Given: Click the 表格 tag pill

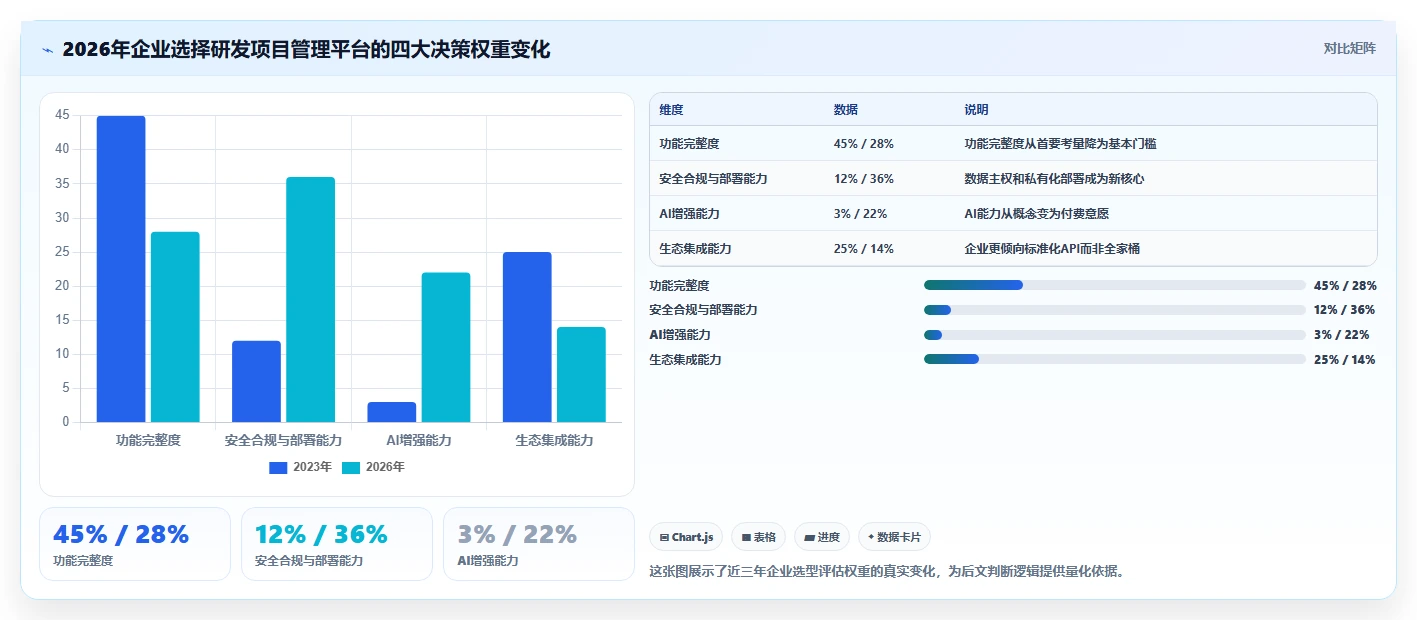Looking at the screenshot, I should (759, 537).
